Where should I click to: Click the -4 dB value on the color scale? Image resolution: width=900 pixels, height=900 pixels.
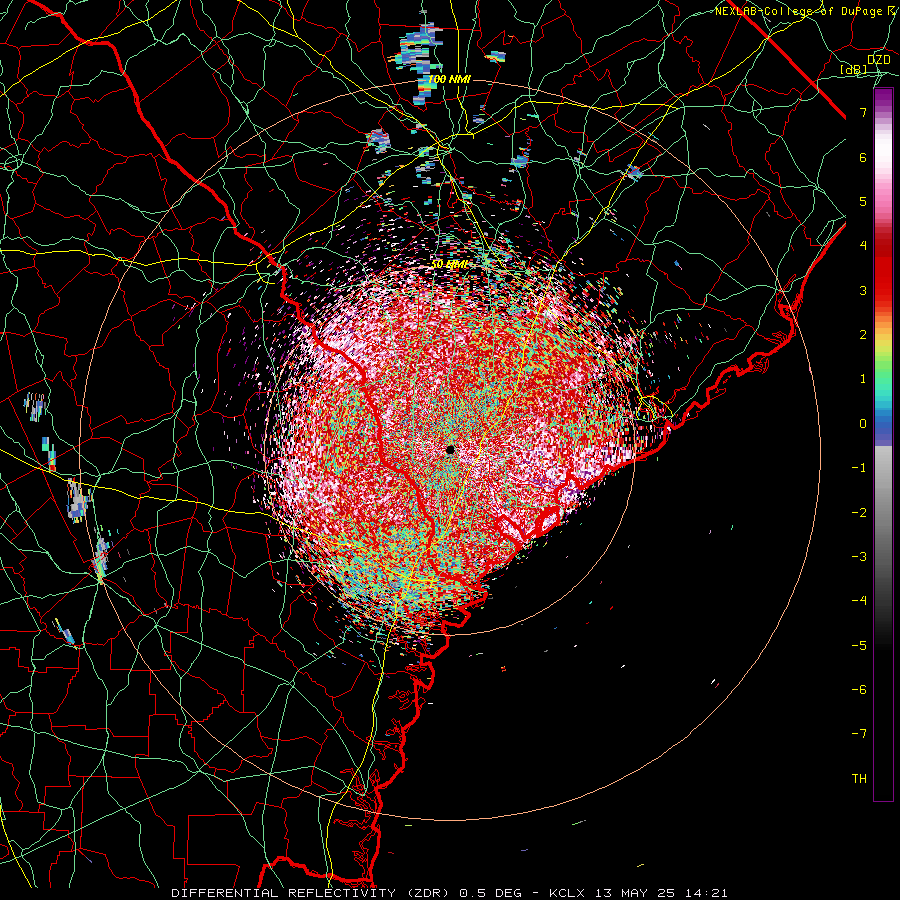(x=859, y=601)
